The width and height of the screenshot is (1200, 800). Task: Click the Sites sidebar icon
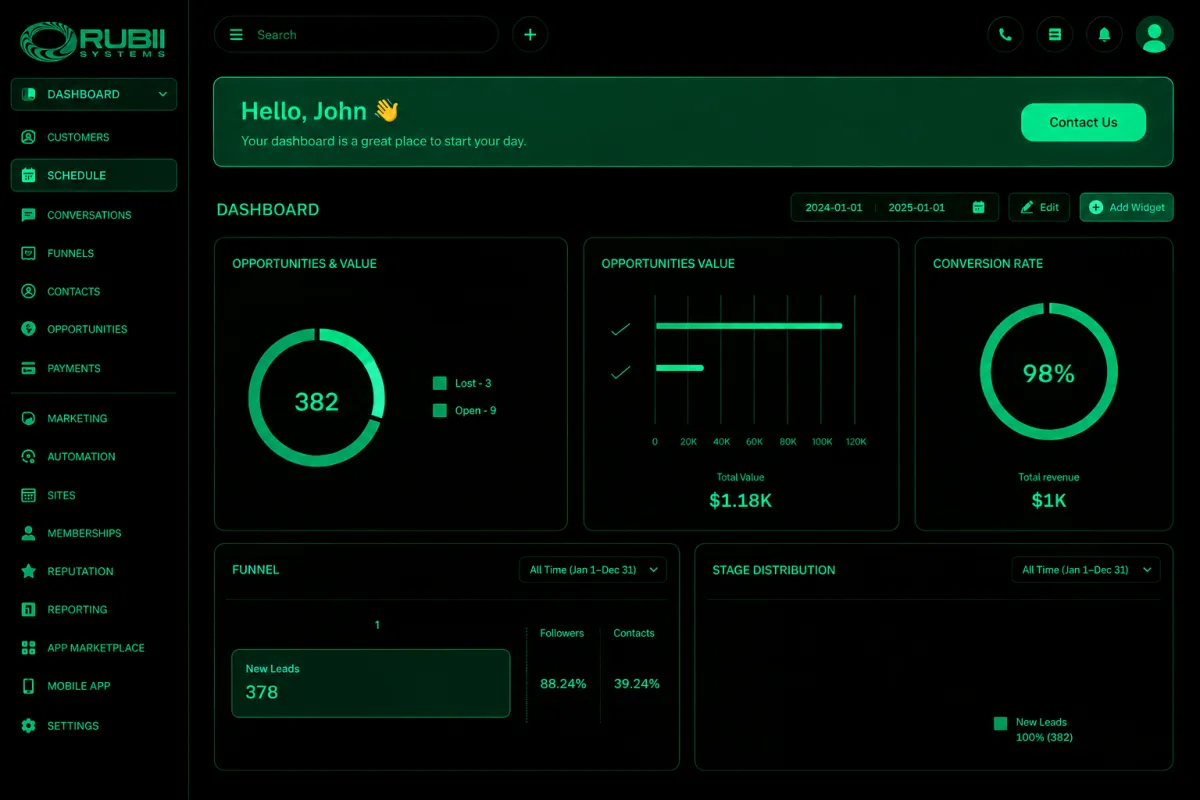click(x=28, y=495)
